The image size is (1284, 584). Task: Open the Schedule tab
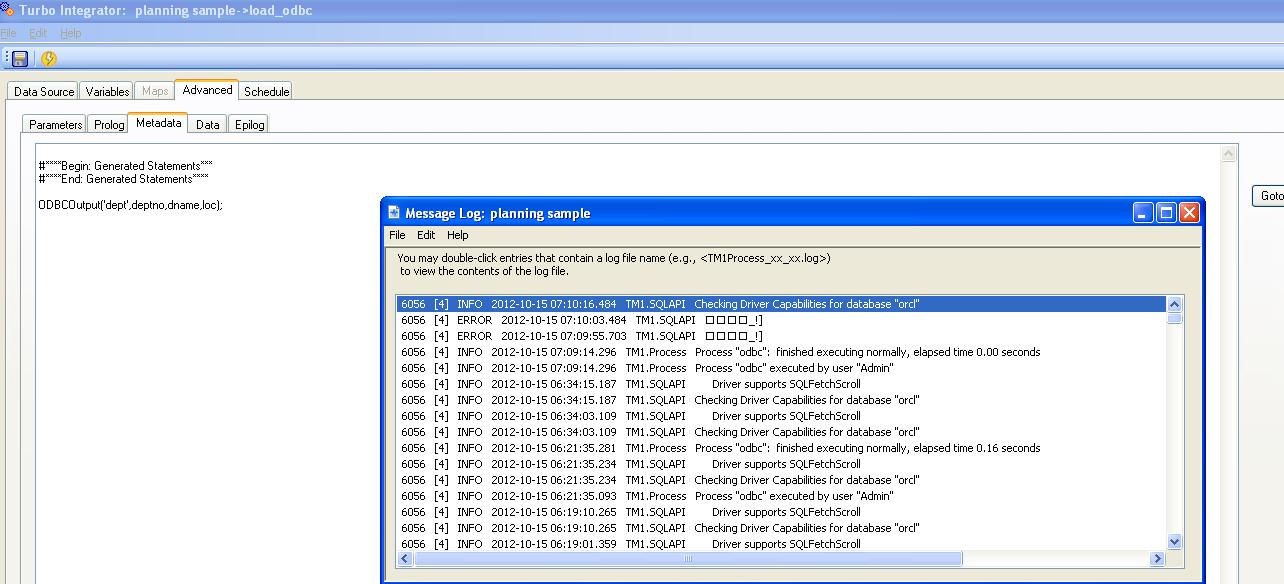coord(267,91)
